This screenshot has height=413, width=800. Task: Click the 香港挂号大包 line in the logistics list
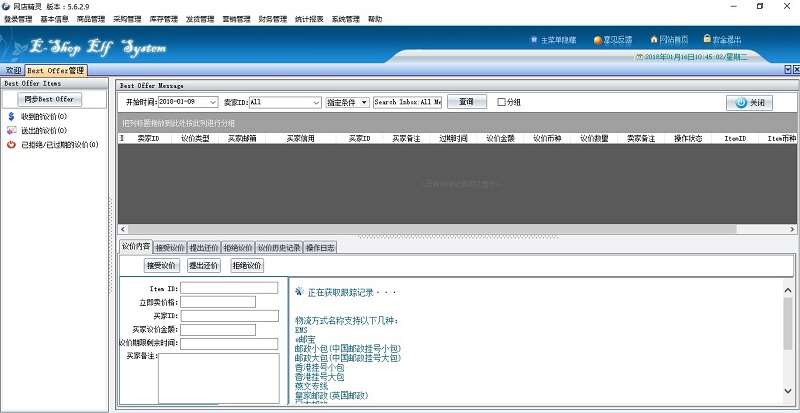pyautogui.click(x=319, y=377)
